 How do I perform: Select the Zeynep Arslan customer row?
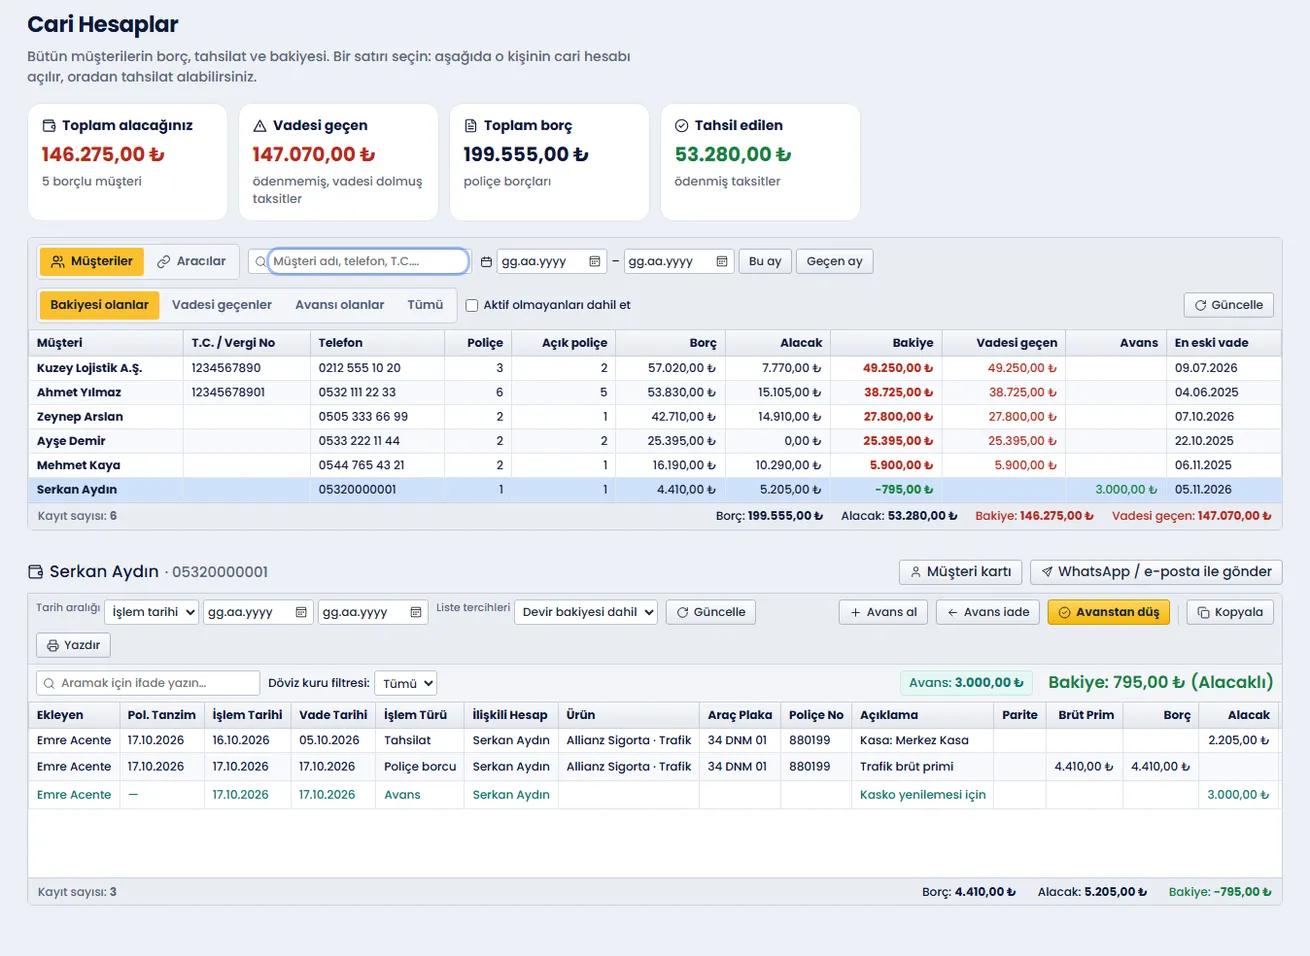[655, 416]
